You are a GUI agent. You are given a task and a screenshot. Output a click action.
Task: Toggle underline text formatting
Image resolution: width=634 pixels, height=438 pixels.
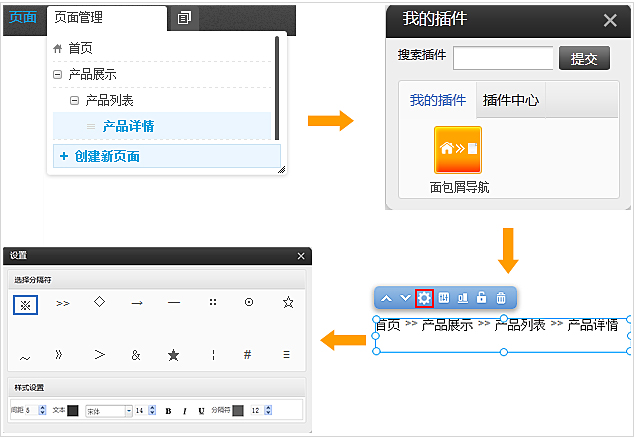click(x=201, y=410)
